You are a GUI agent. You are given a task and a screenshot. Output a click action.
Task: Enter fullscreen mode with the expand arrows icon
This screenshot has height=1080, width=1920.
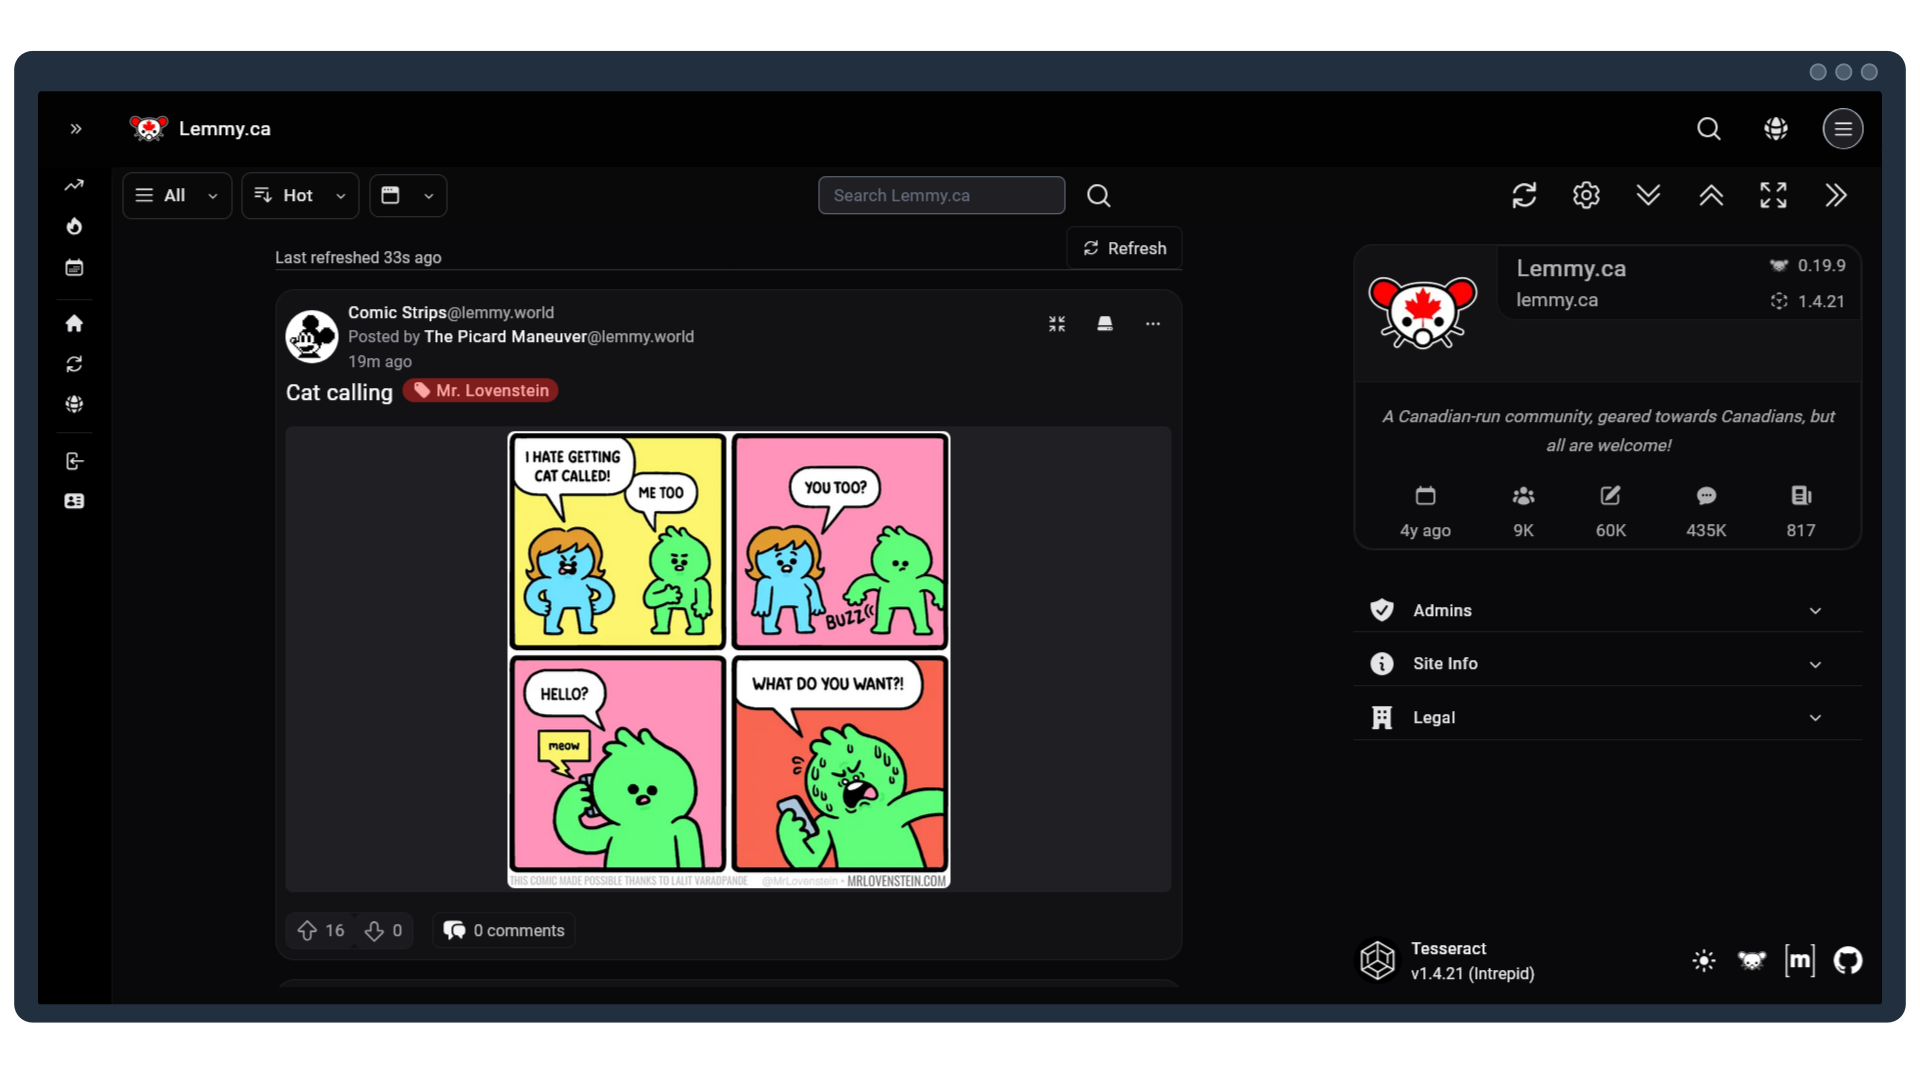pyautogui.click(x=1773, y=195)
